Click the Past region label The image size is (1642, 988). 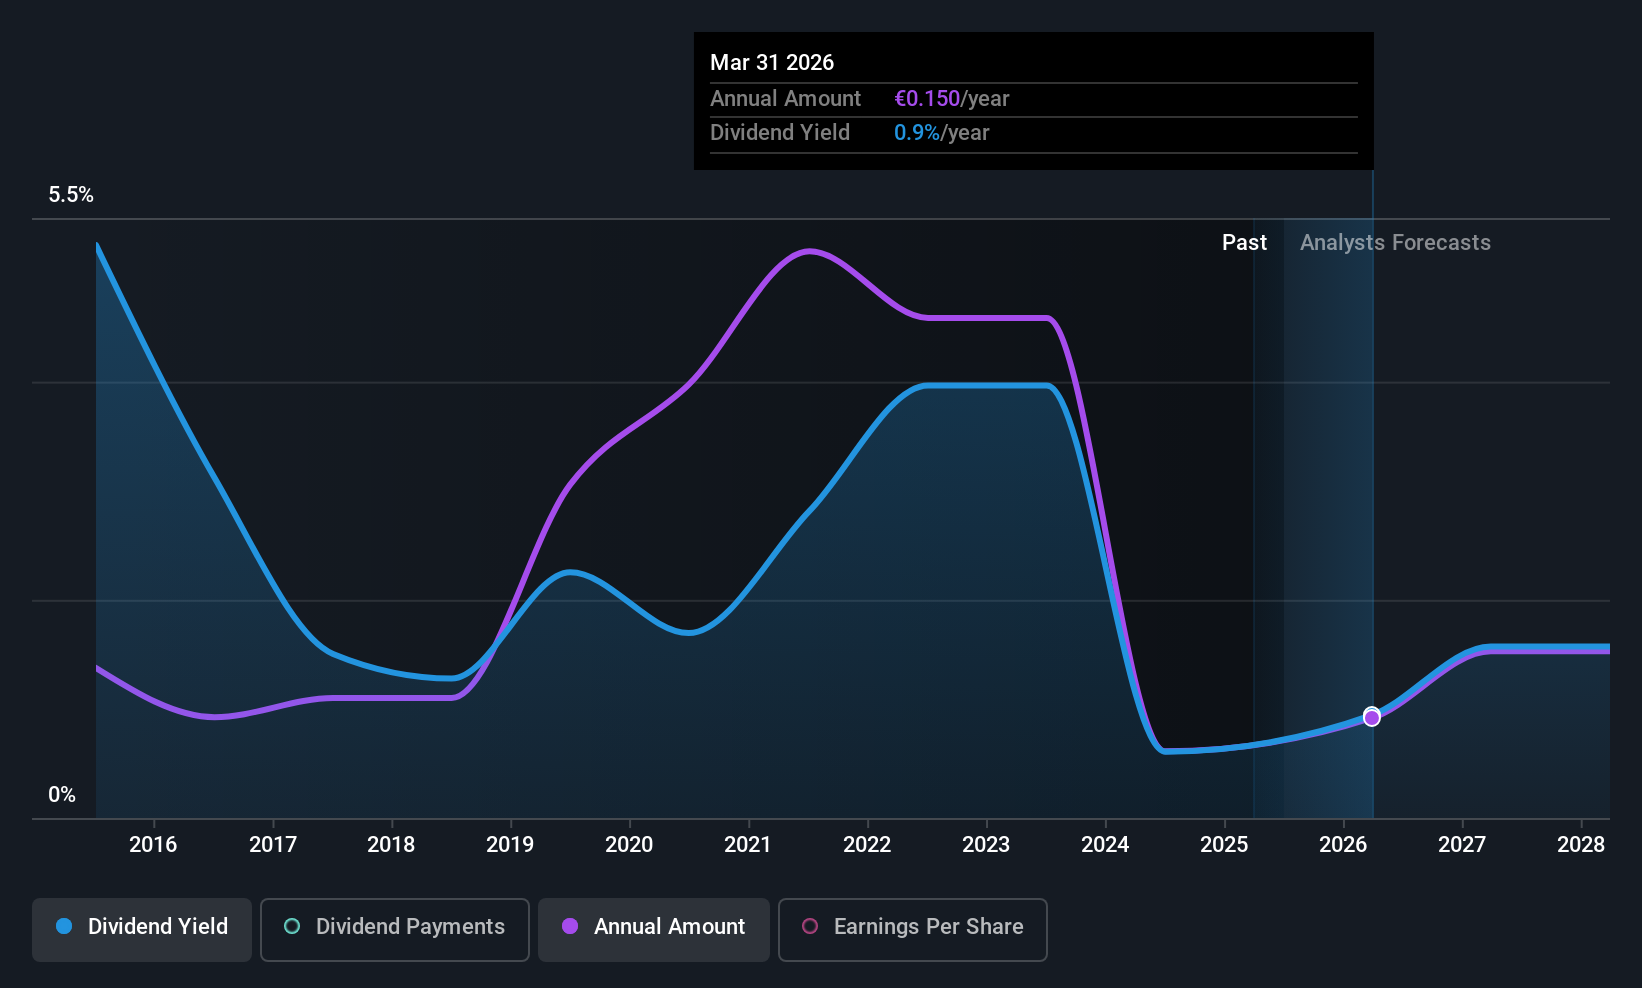[1244, 243]
